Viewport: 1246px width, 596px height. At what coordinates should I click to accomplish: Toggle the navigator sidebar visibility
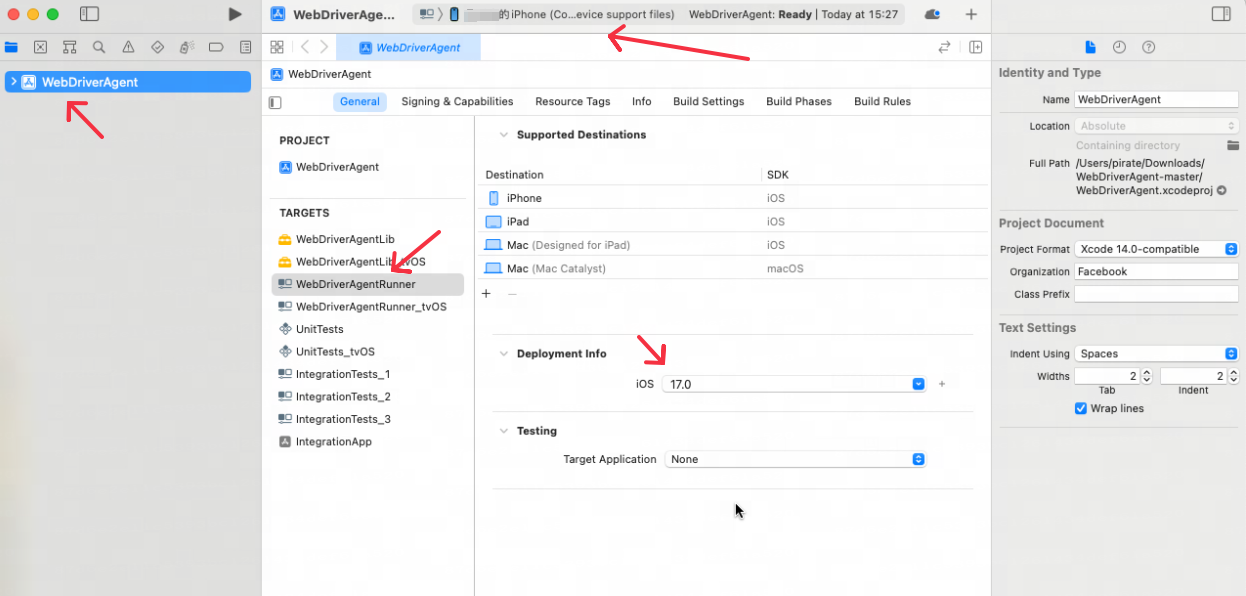point(89,14)
